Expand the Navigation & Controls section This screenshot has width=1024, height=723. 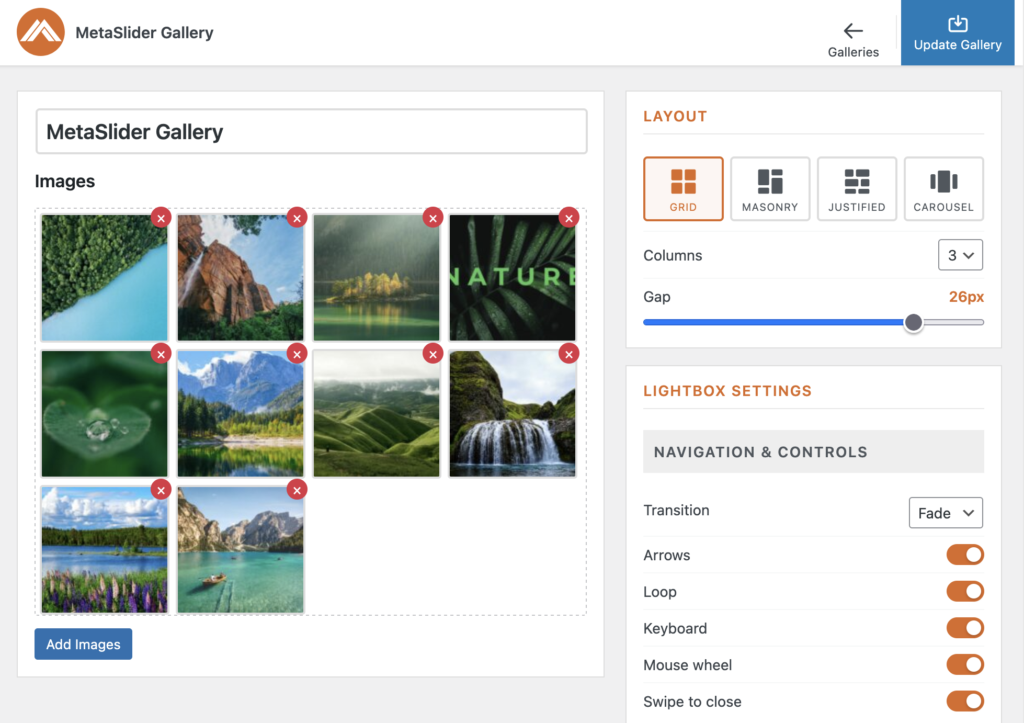813,452
